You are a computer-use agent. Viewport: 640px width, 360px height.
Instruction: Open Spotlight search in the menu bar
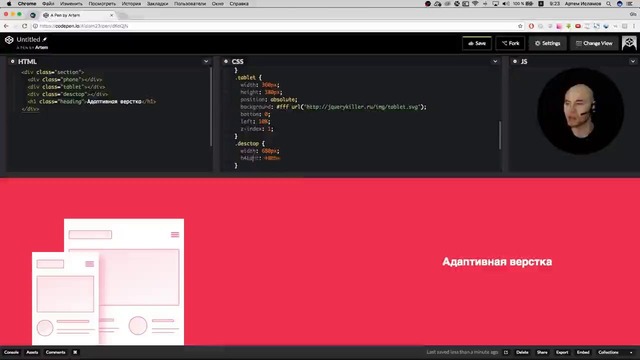coord(609,4)
